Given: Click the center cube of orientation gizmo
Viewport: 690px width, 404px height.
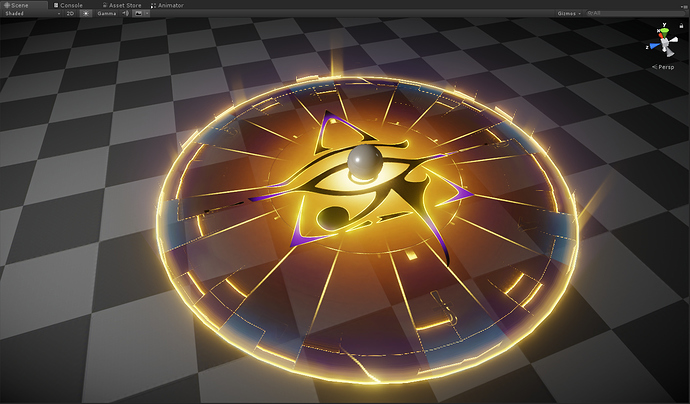Looking at the screenshot, I should (664, 43).
